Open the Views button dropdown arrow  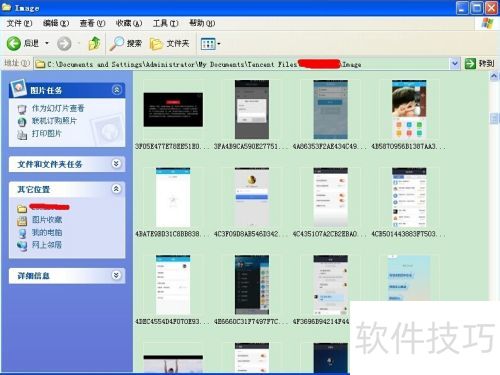coord(219,44)
